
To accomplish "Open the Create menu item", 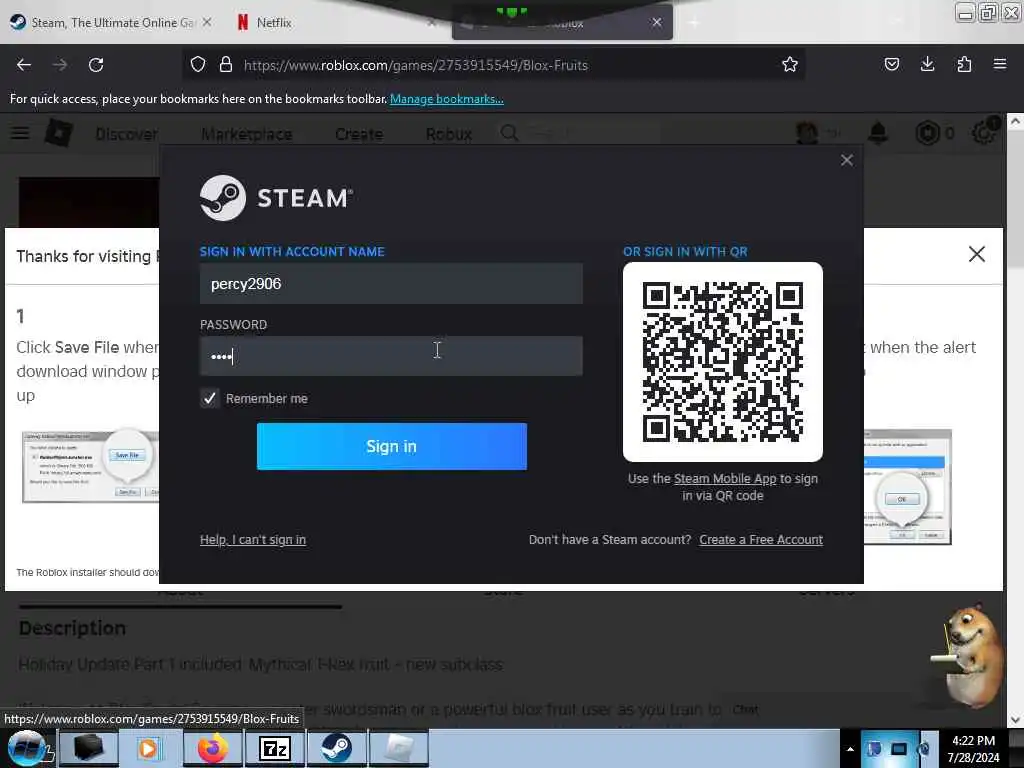I will 359,134.
